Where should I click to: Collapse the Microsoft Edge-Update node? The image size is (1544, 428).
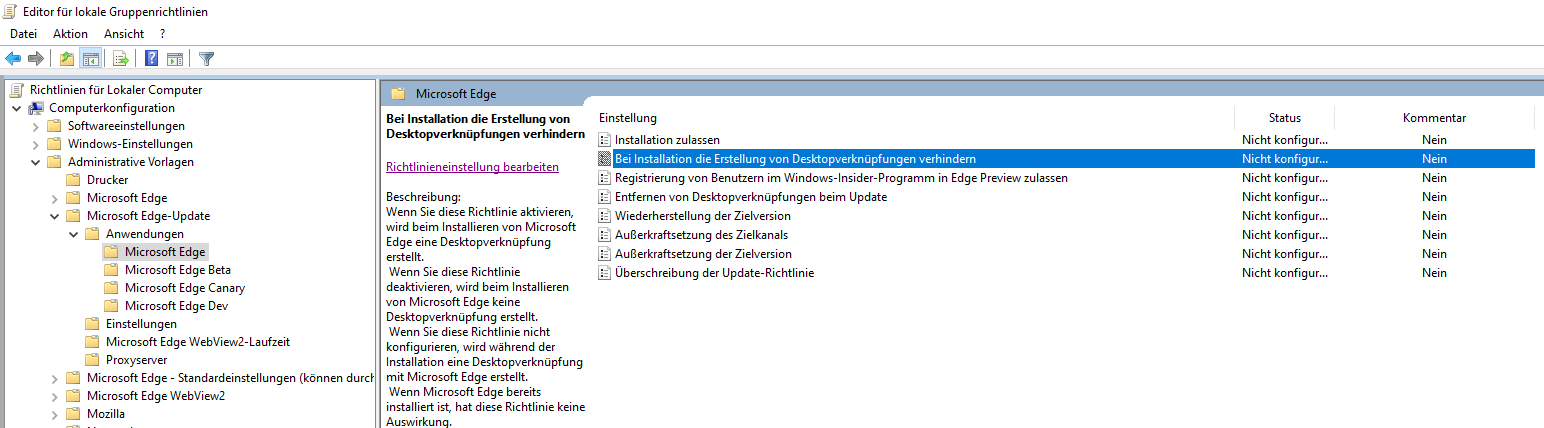coord(54,216)
